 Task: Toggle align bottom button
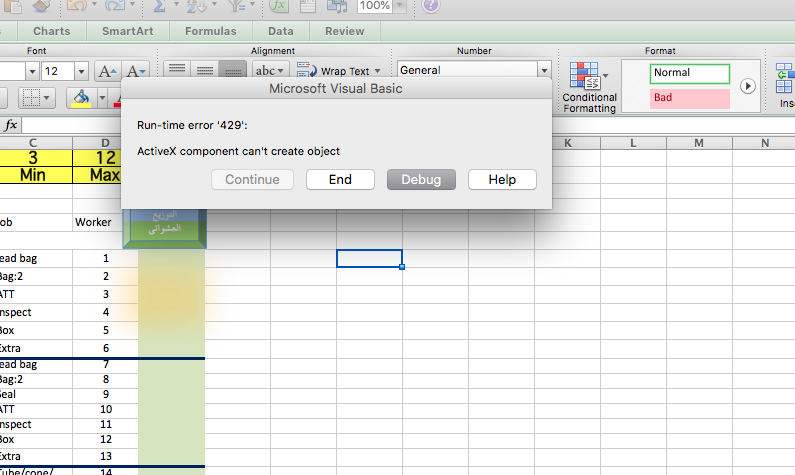click(233, 70)
